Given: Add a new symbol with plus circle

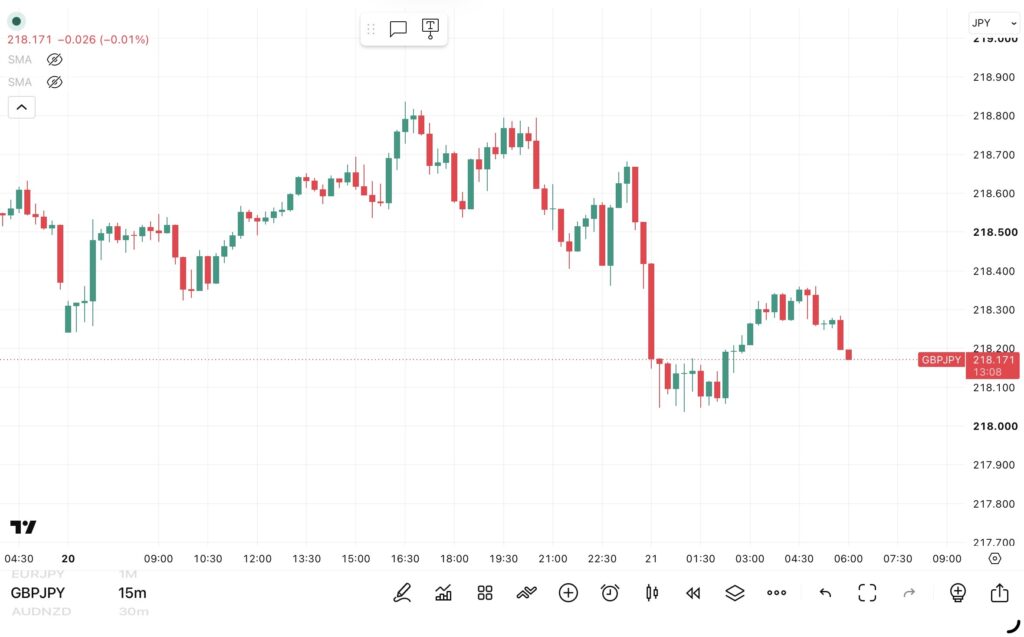Looking at the screenshot, I should (x=568, y=593).
